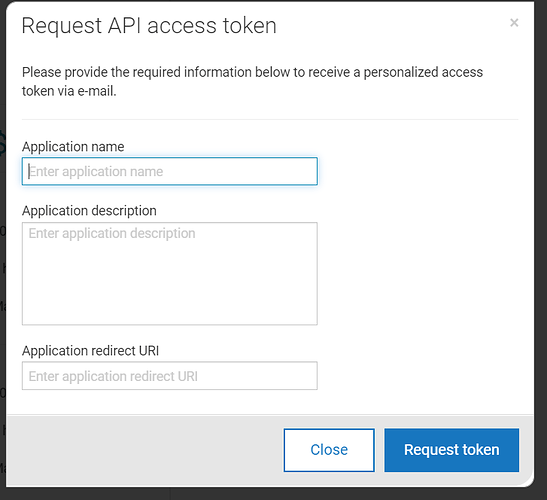This screenshot has height=500, width=547.
Task: Select the Application redirect URI field
Action: click(170, 376)
